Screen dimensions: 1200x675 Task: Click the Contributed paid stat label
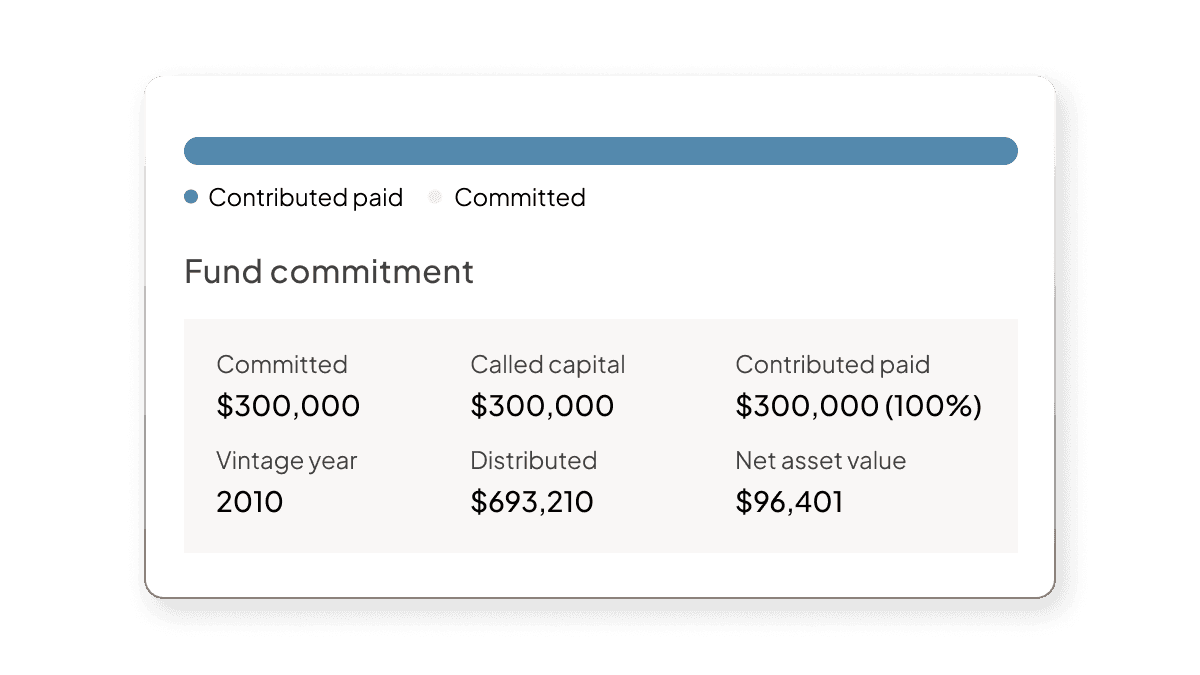tap(833, 365)
